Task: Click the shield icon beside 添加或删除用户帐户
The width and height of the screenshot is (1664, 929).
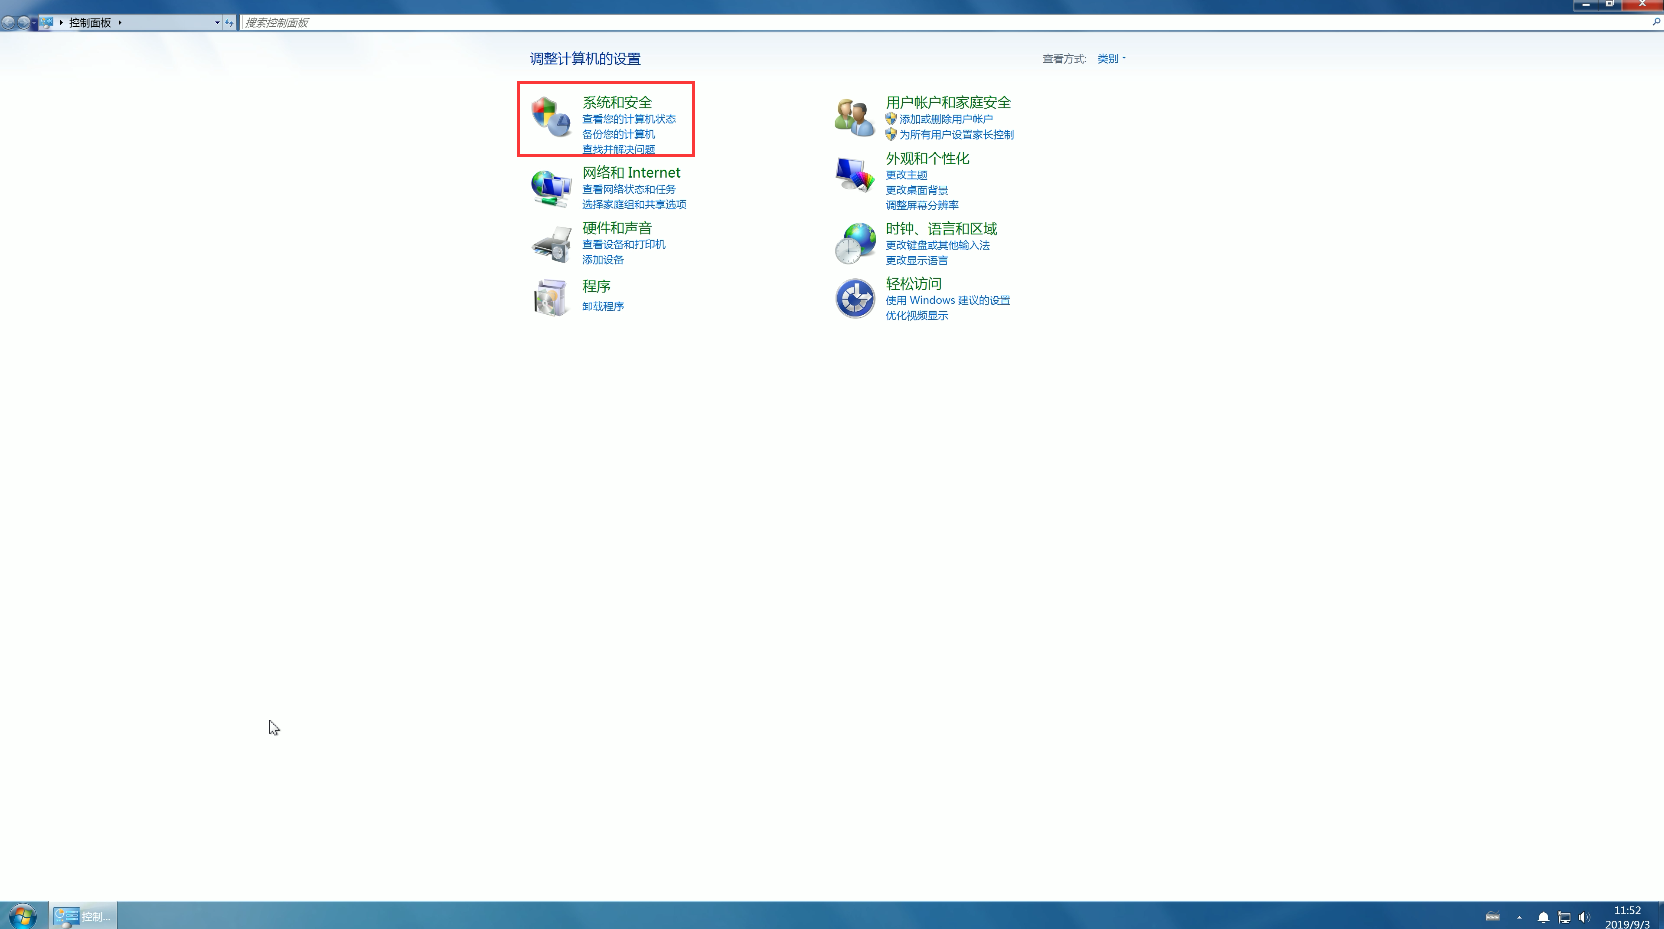Action: click(891, 119)
